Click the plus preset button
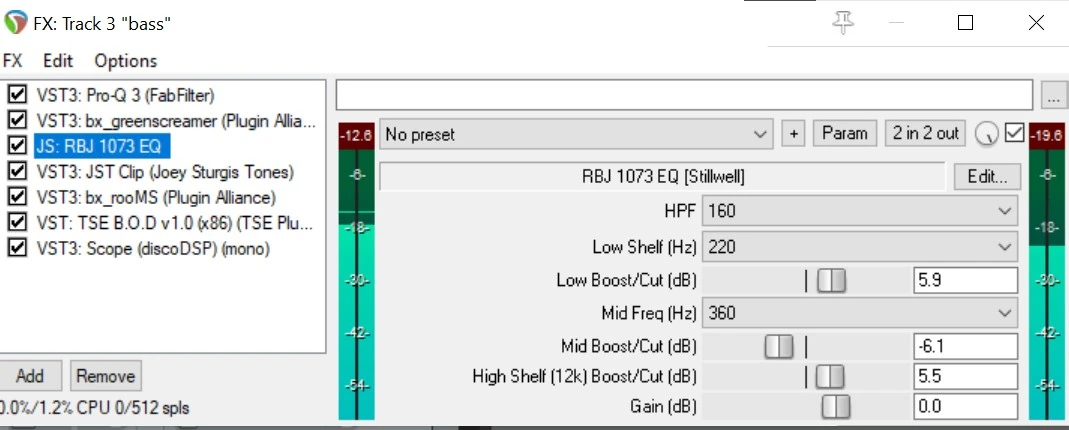The height and width of the screenshot is (430, 1069). point(794,134)
